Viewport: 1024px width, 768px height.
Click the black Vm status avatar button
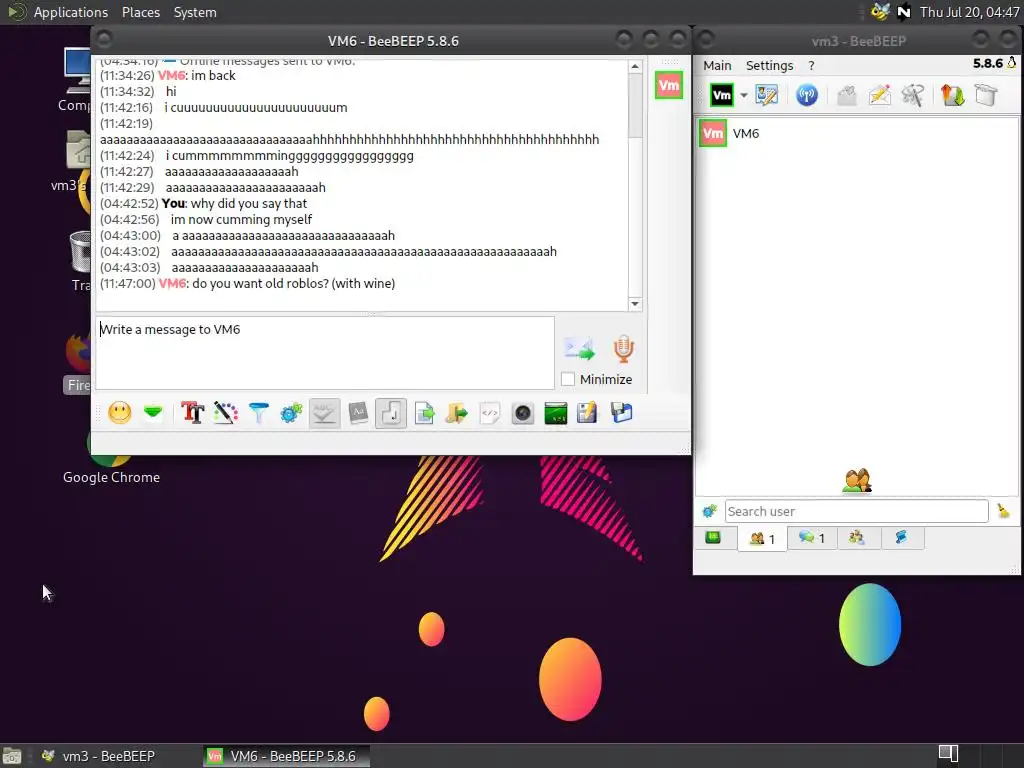[x=722, y=95]
